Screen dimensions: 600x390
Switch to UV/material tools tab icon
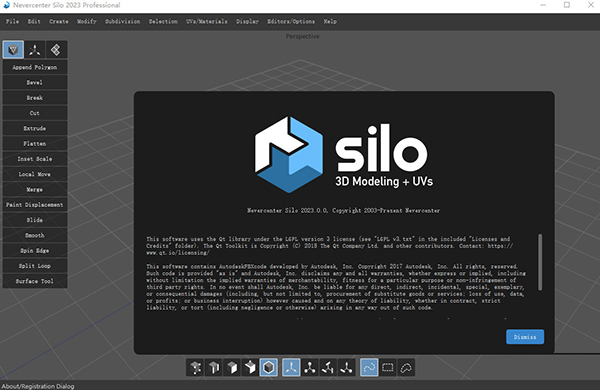pos(56,50)
